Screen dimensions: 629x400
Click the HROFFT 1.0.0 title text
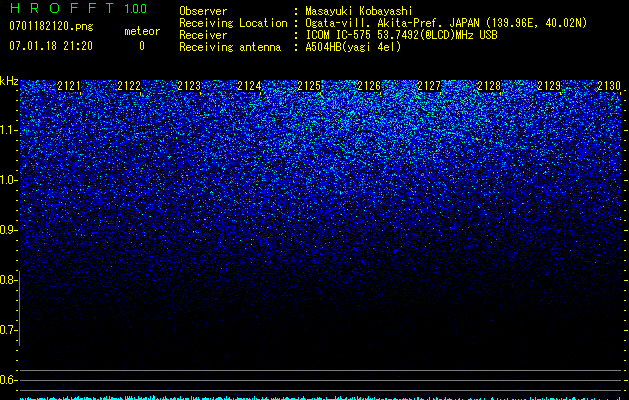click(x=78, y=8)
